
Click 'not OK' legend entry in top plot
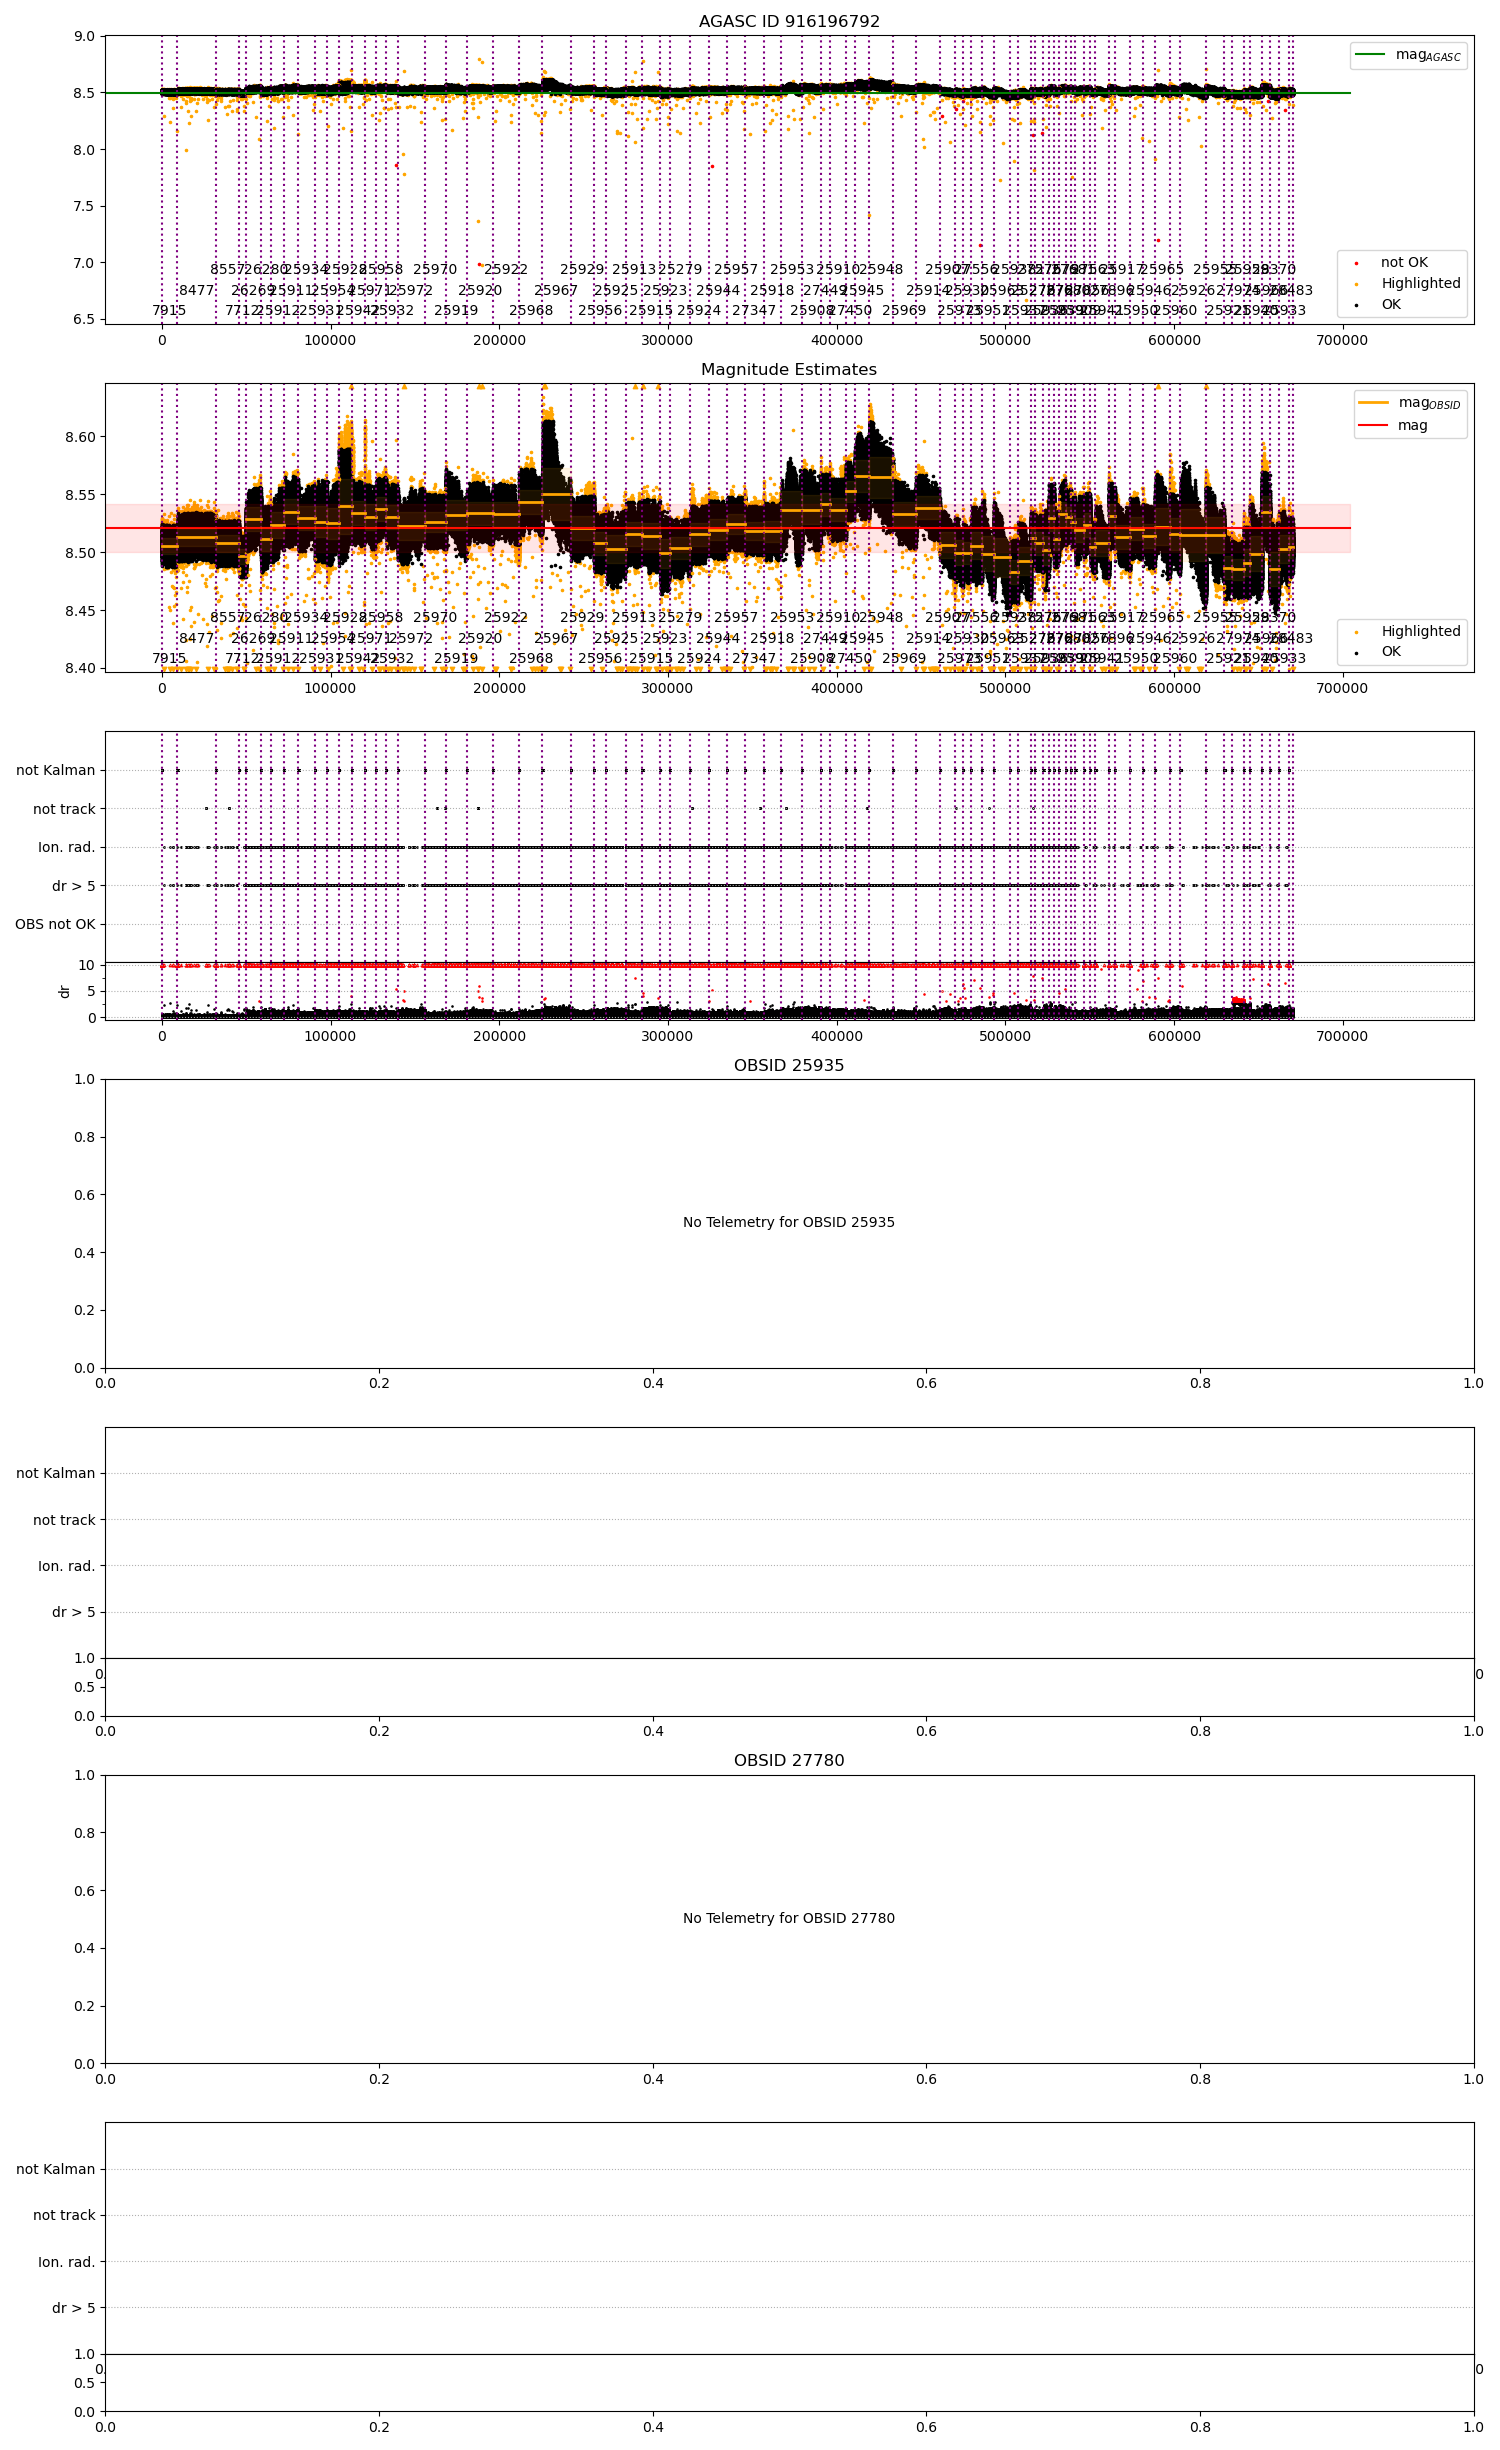(1404, 262)
